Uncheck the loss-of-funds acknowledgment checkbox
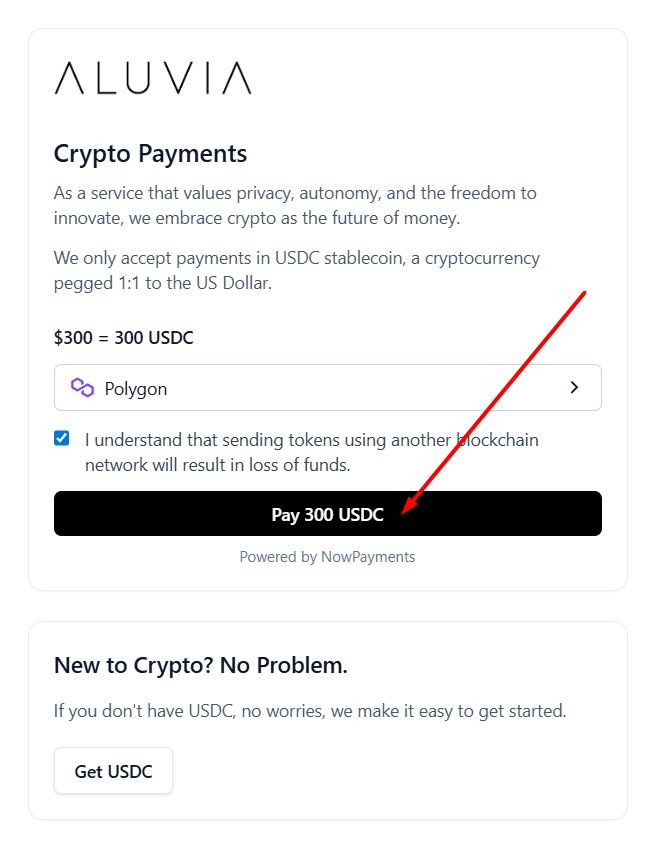This screenshot has width=653, height=845. (62, 438)
